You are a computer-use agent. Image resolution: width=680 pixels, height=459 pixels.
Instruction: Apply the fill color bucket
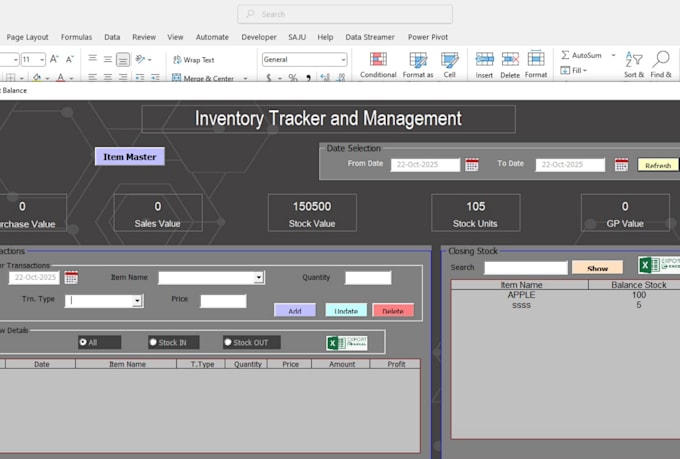click(x=37, y=78)
